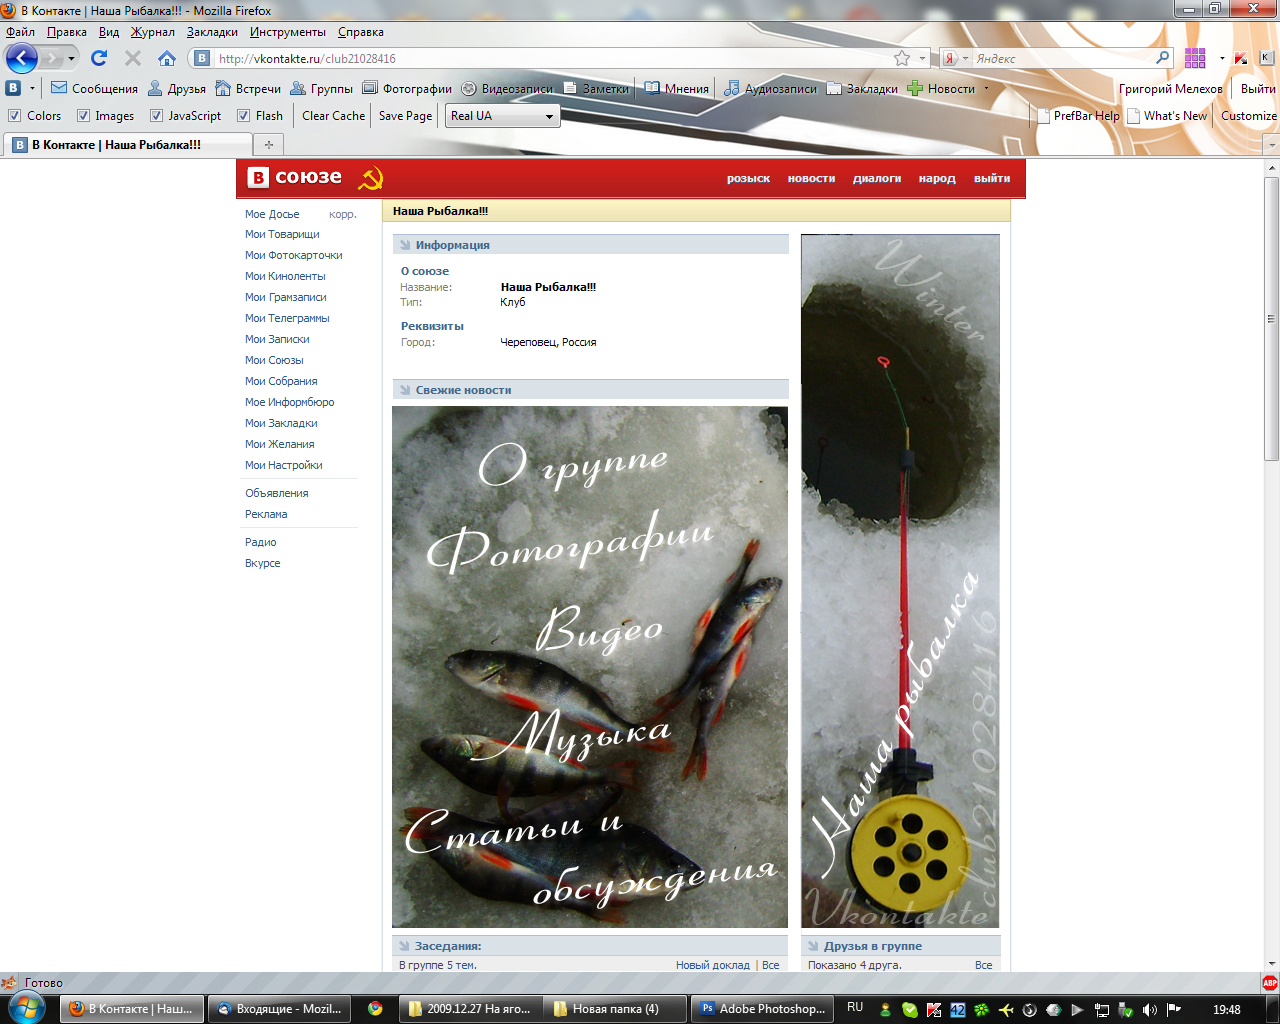Toggle the Colors checkbox in PrefBar
Viewport: 1280px width, 1024px height.
[14, 116]
